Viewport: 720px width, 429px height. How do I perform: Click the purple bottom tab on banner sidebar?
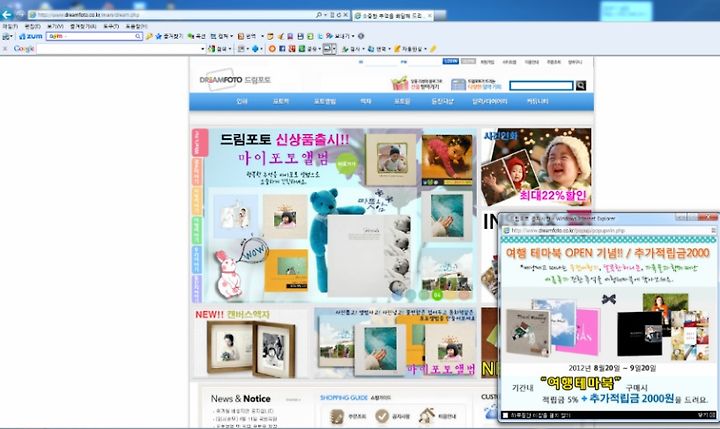click(197, 289)
